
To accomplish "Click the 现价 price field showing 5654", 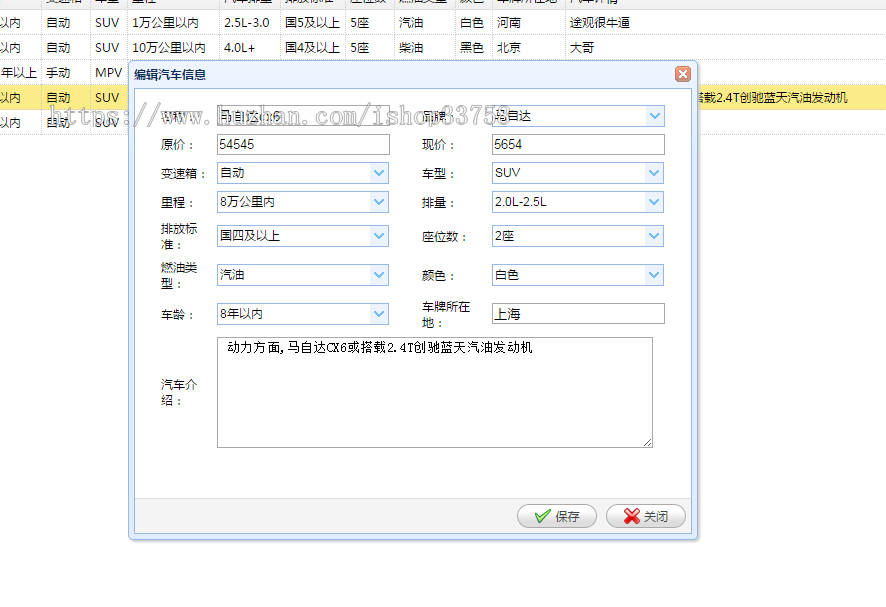I will pos(577,144).
